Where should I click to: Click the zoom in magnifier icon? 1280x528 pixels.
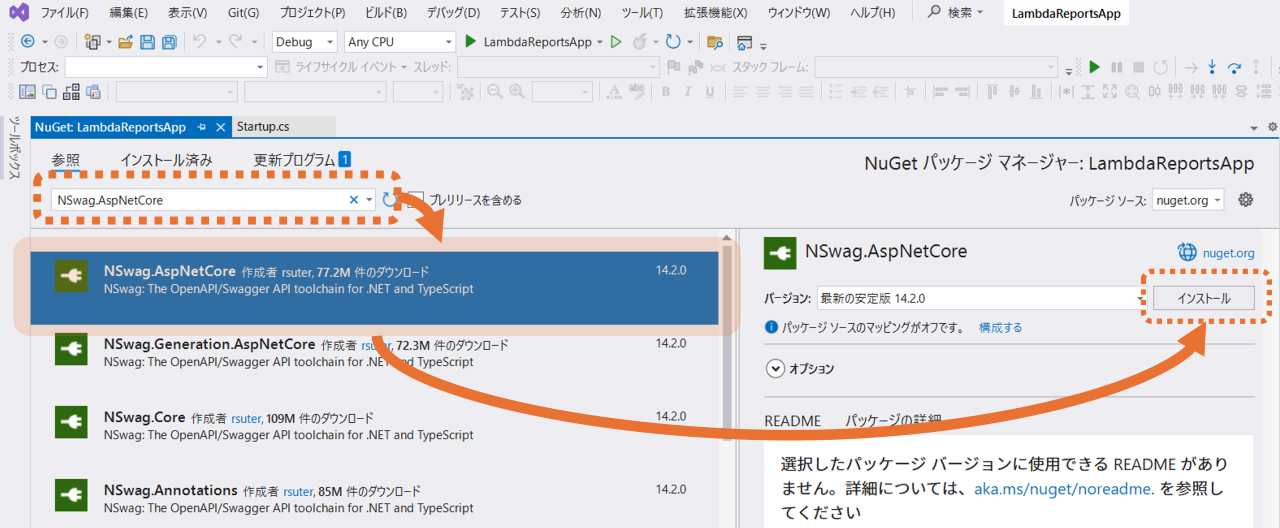coord(517,91)
